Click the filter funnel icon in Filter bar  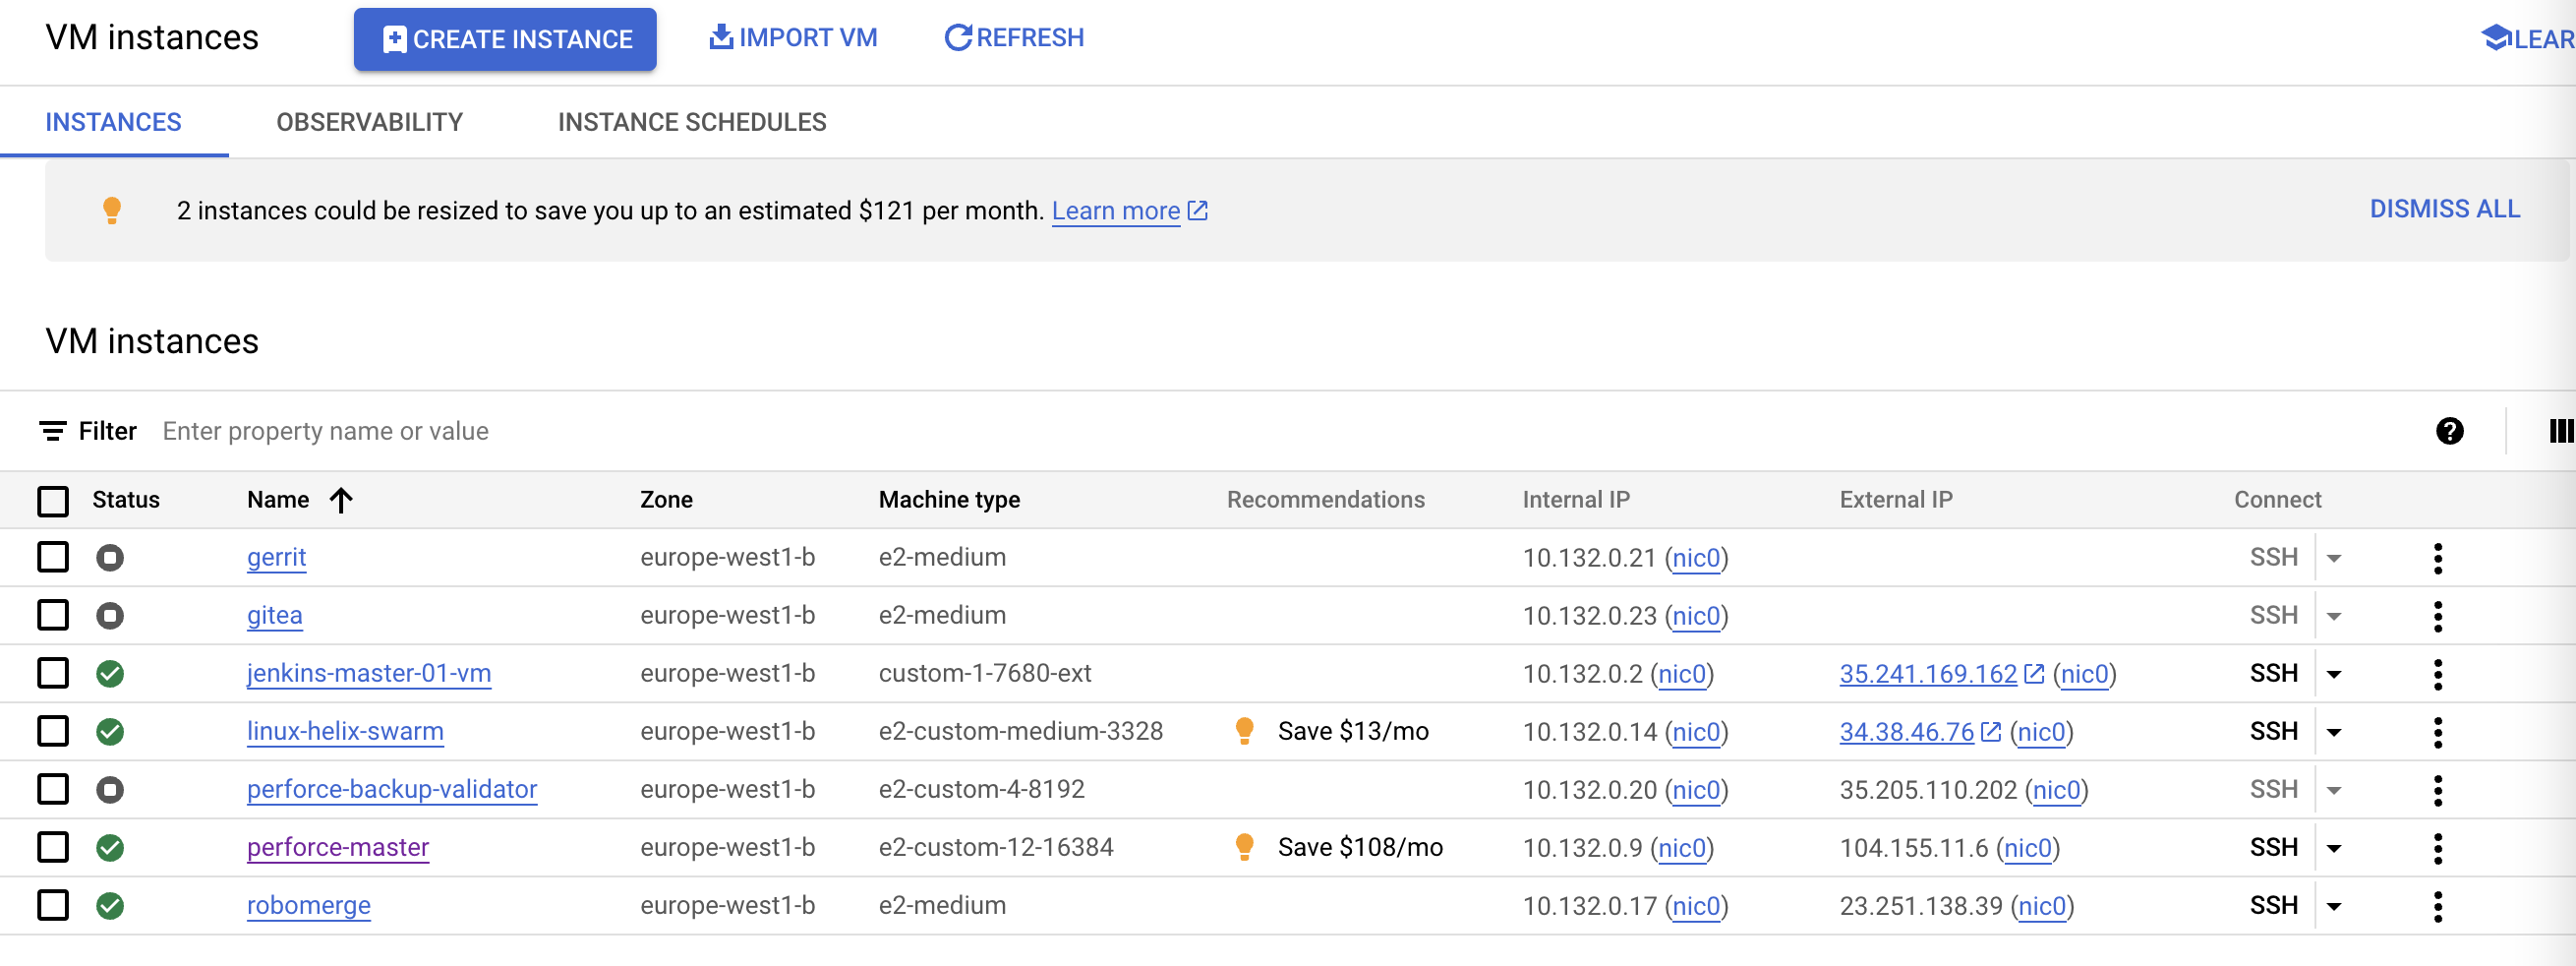52,431
